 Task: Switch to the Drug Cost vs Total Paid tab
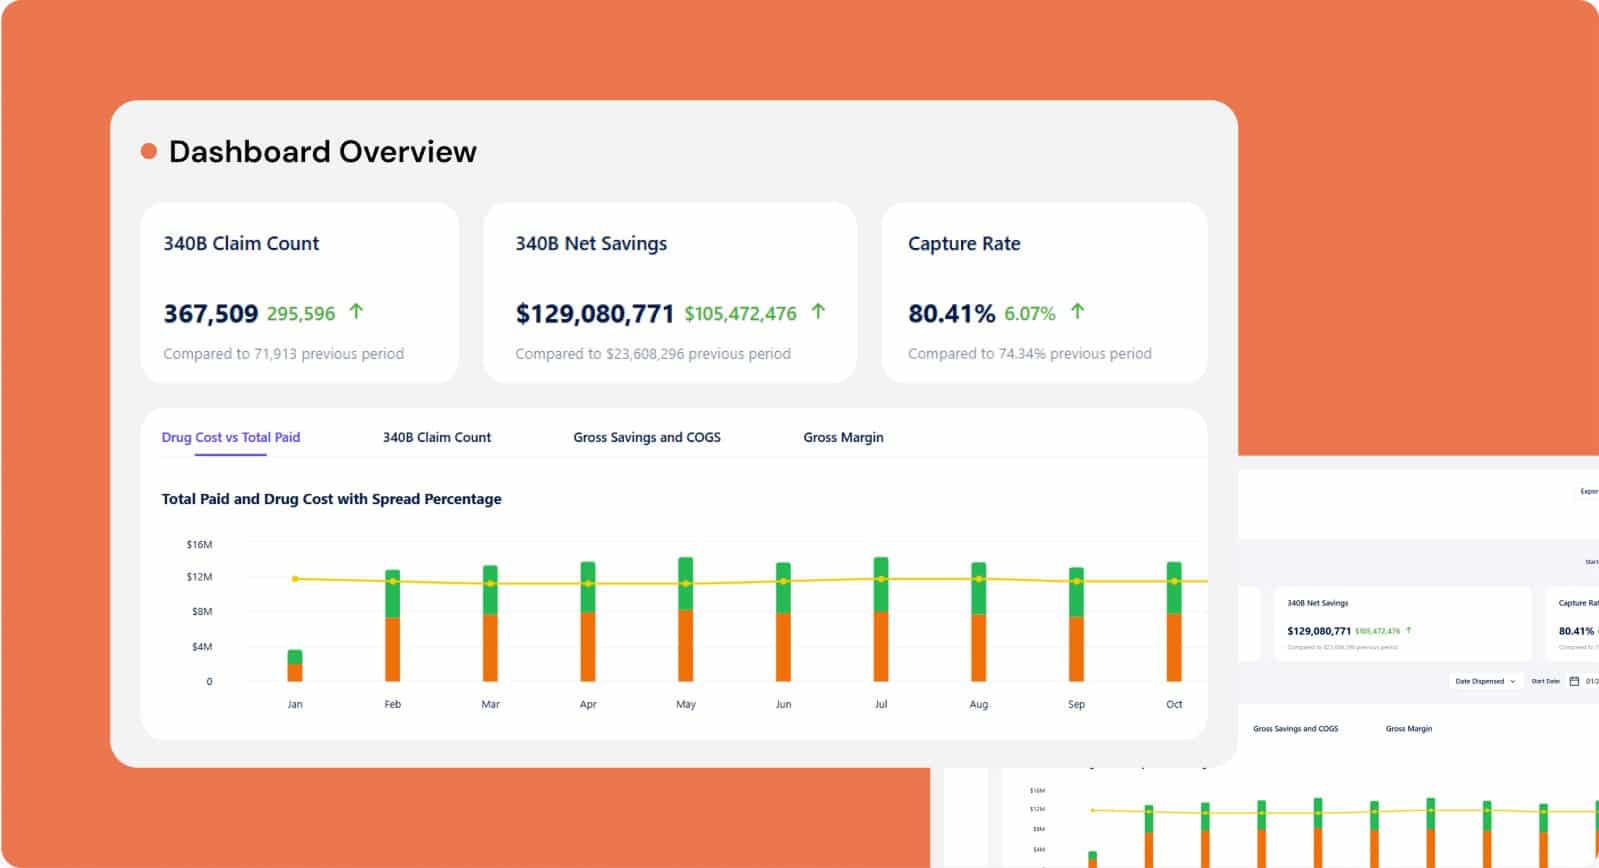click(231, 438)
